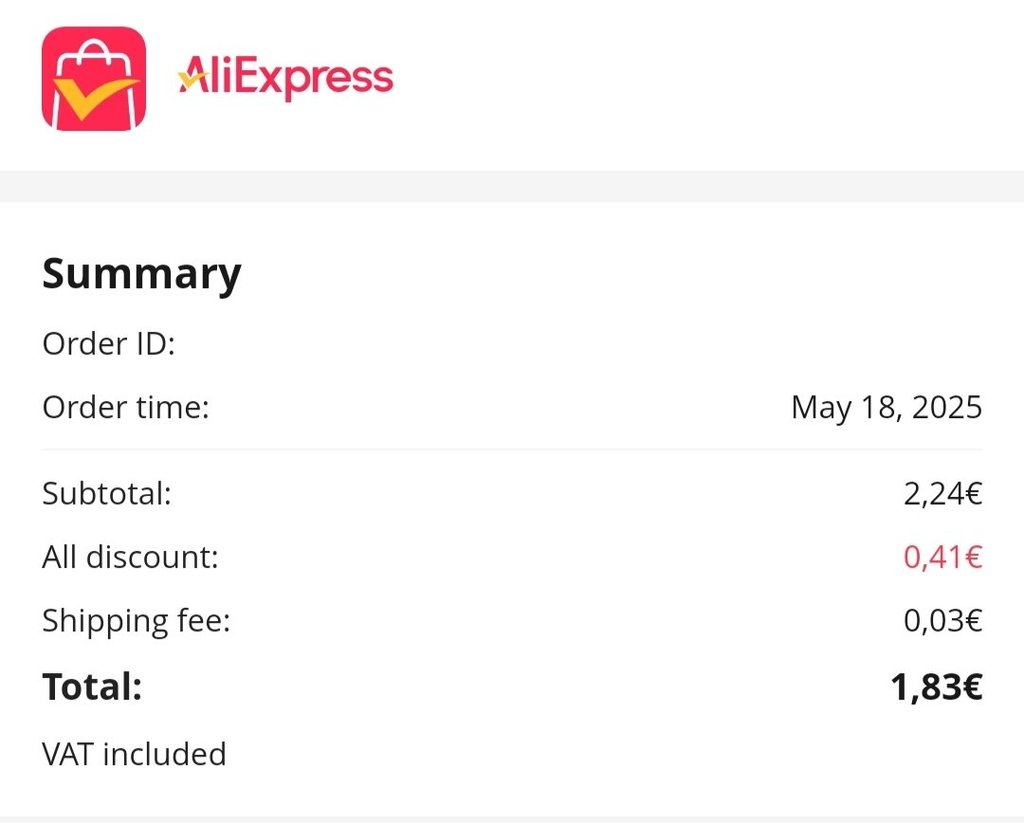Select the Order ID label
The image size is (1024, 823).
108,345
